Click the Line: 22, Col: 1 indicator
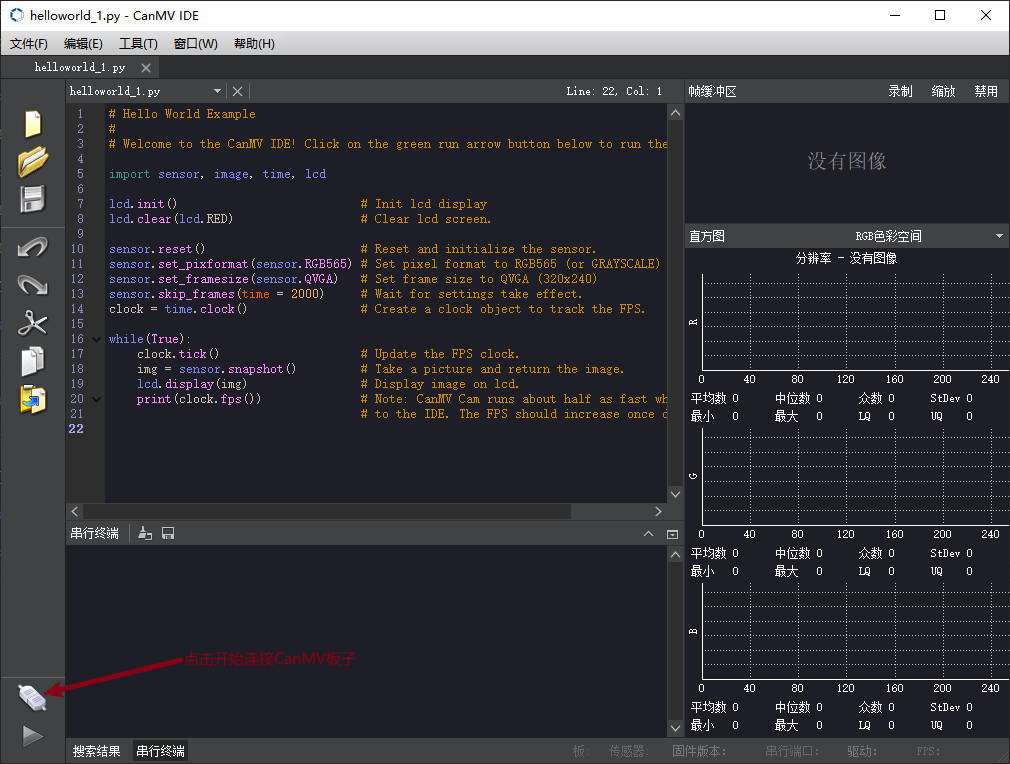The width and height of the screenshot is (1010, 764). [614, 91]
